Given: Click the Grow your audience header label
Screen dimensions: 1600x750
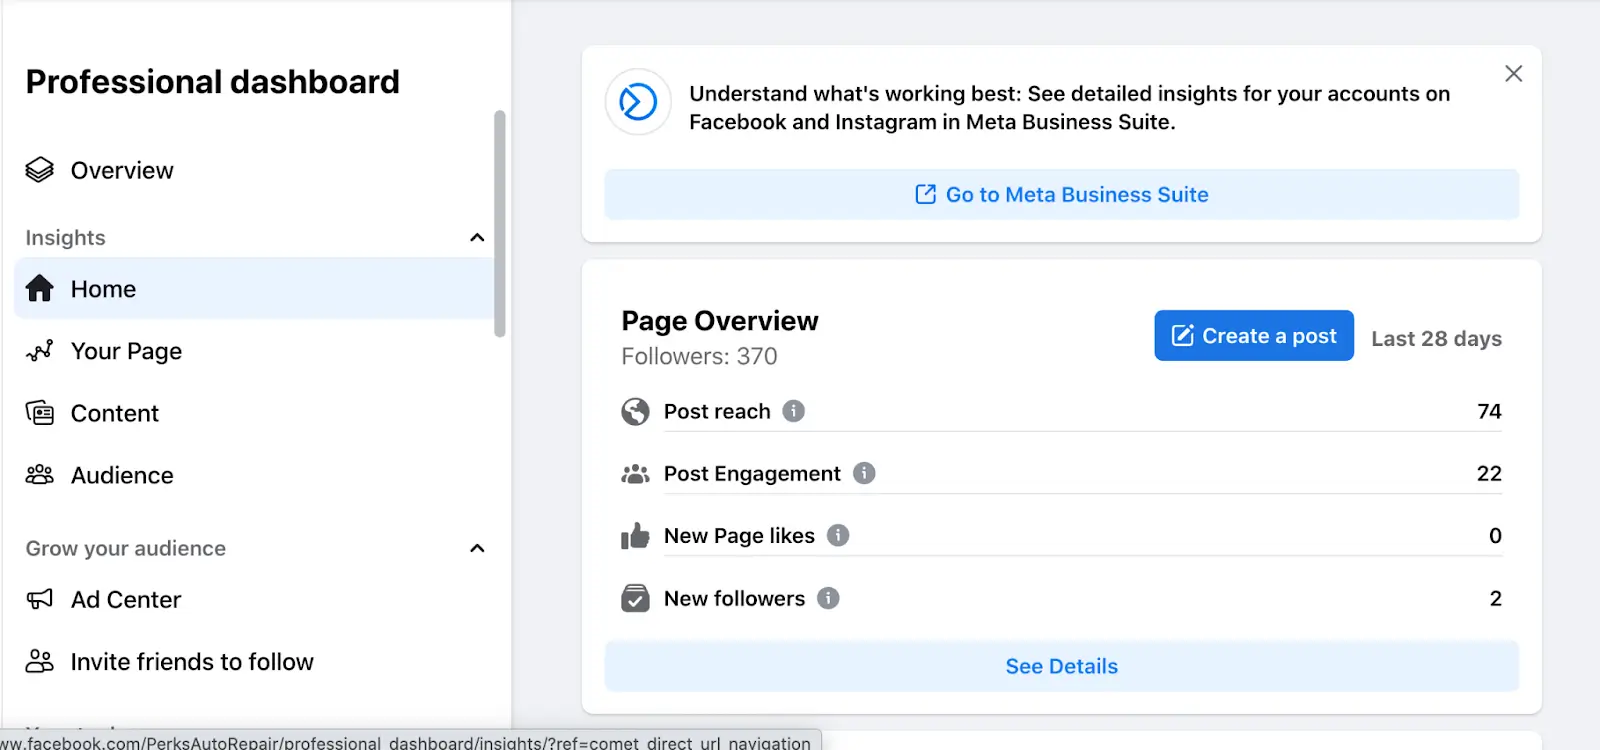Looking at the screenshot, I should coord(126,548).
